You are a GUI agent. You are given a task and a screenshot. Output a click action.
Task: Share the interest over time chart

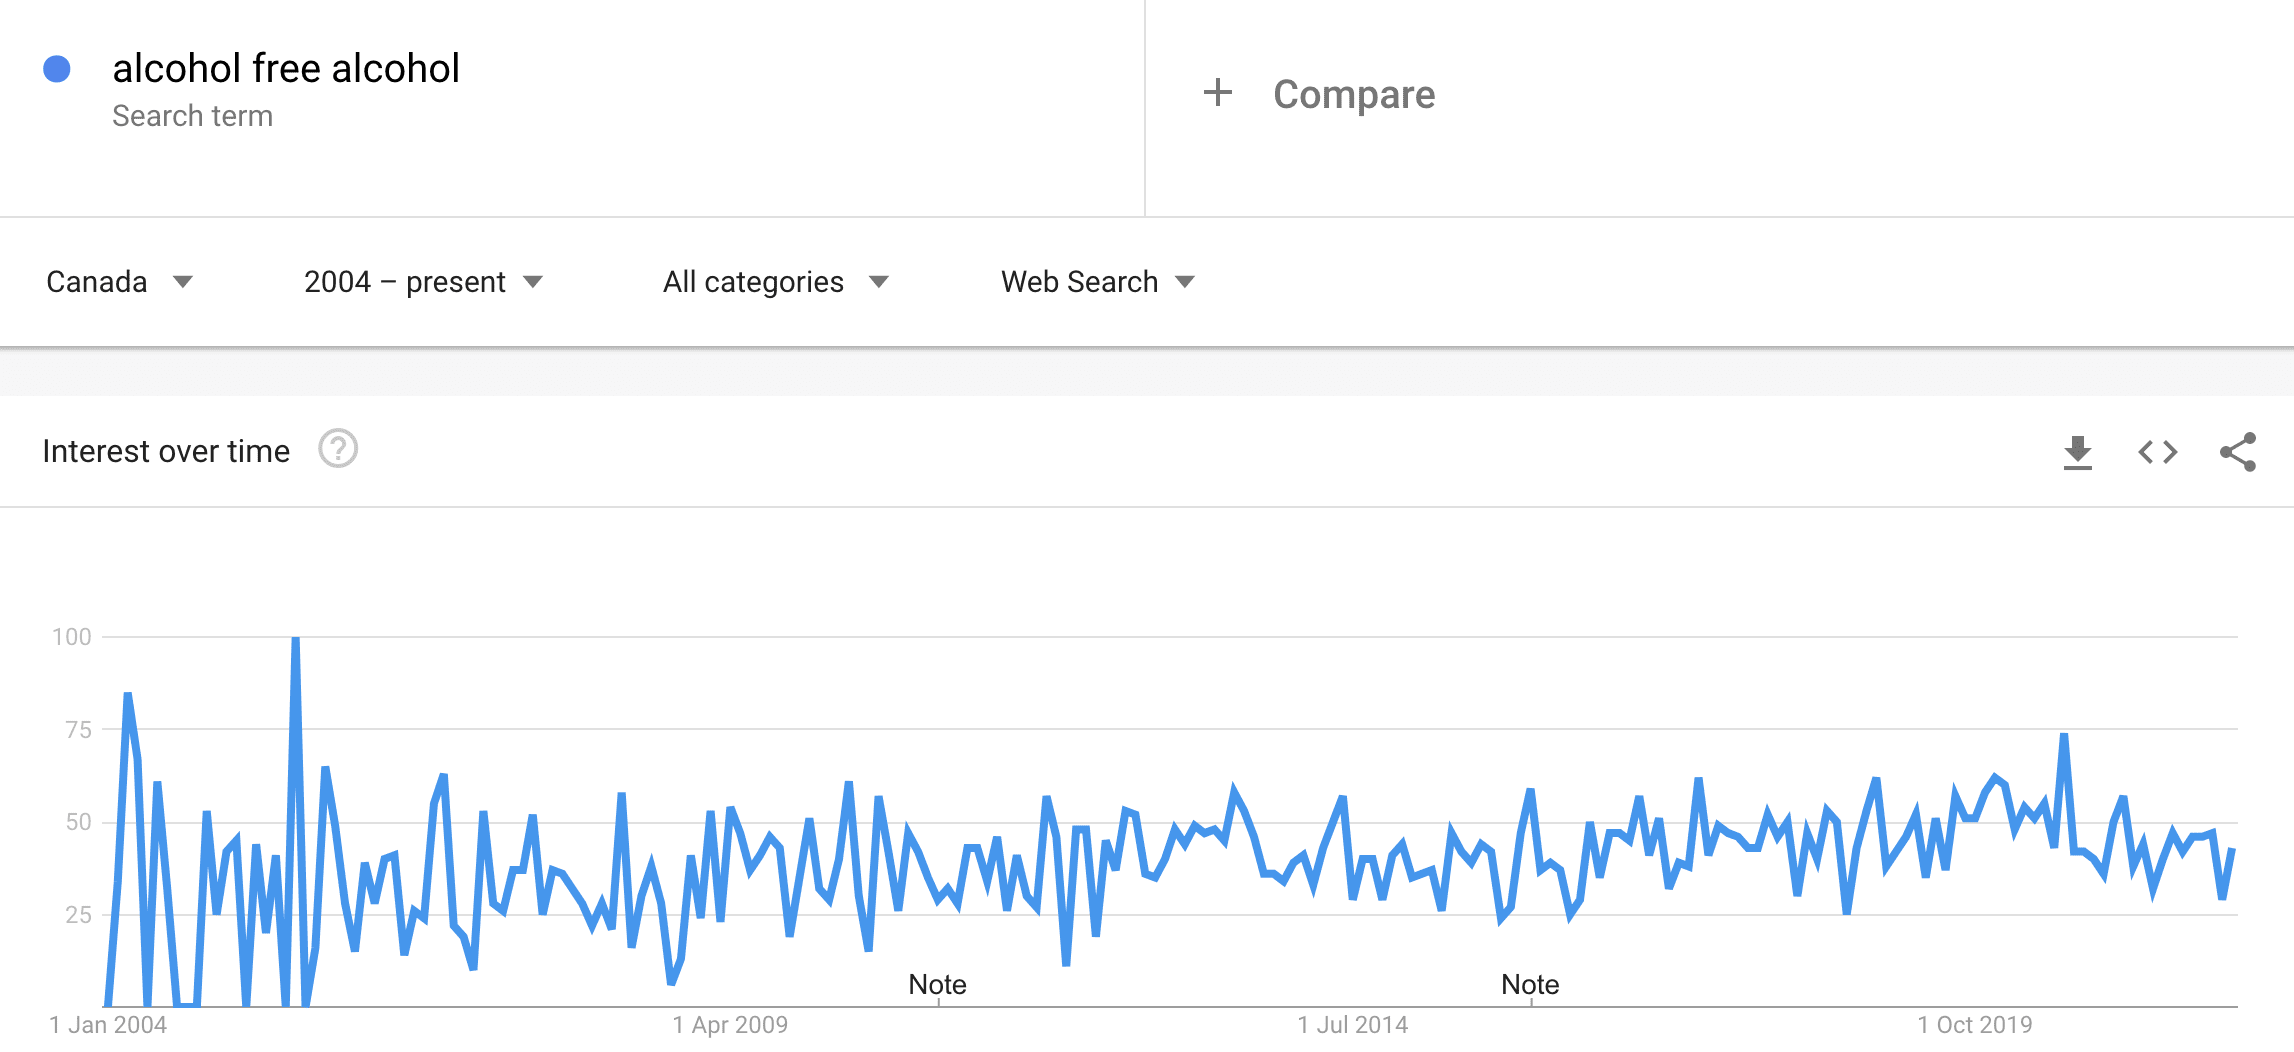point(2238,452)
